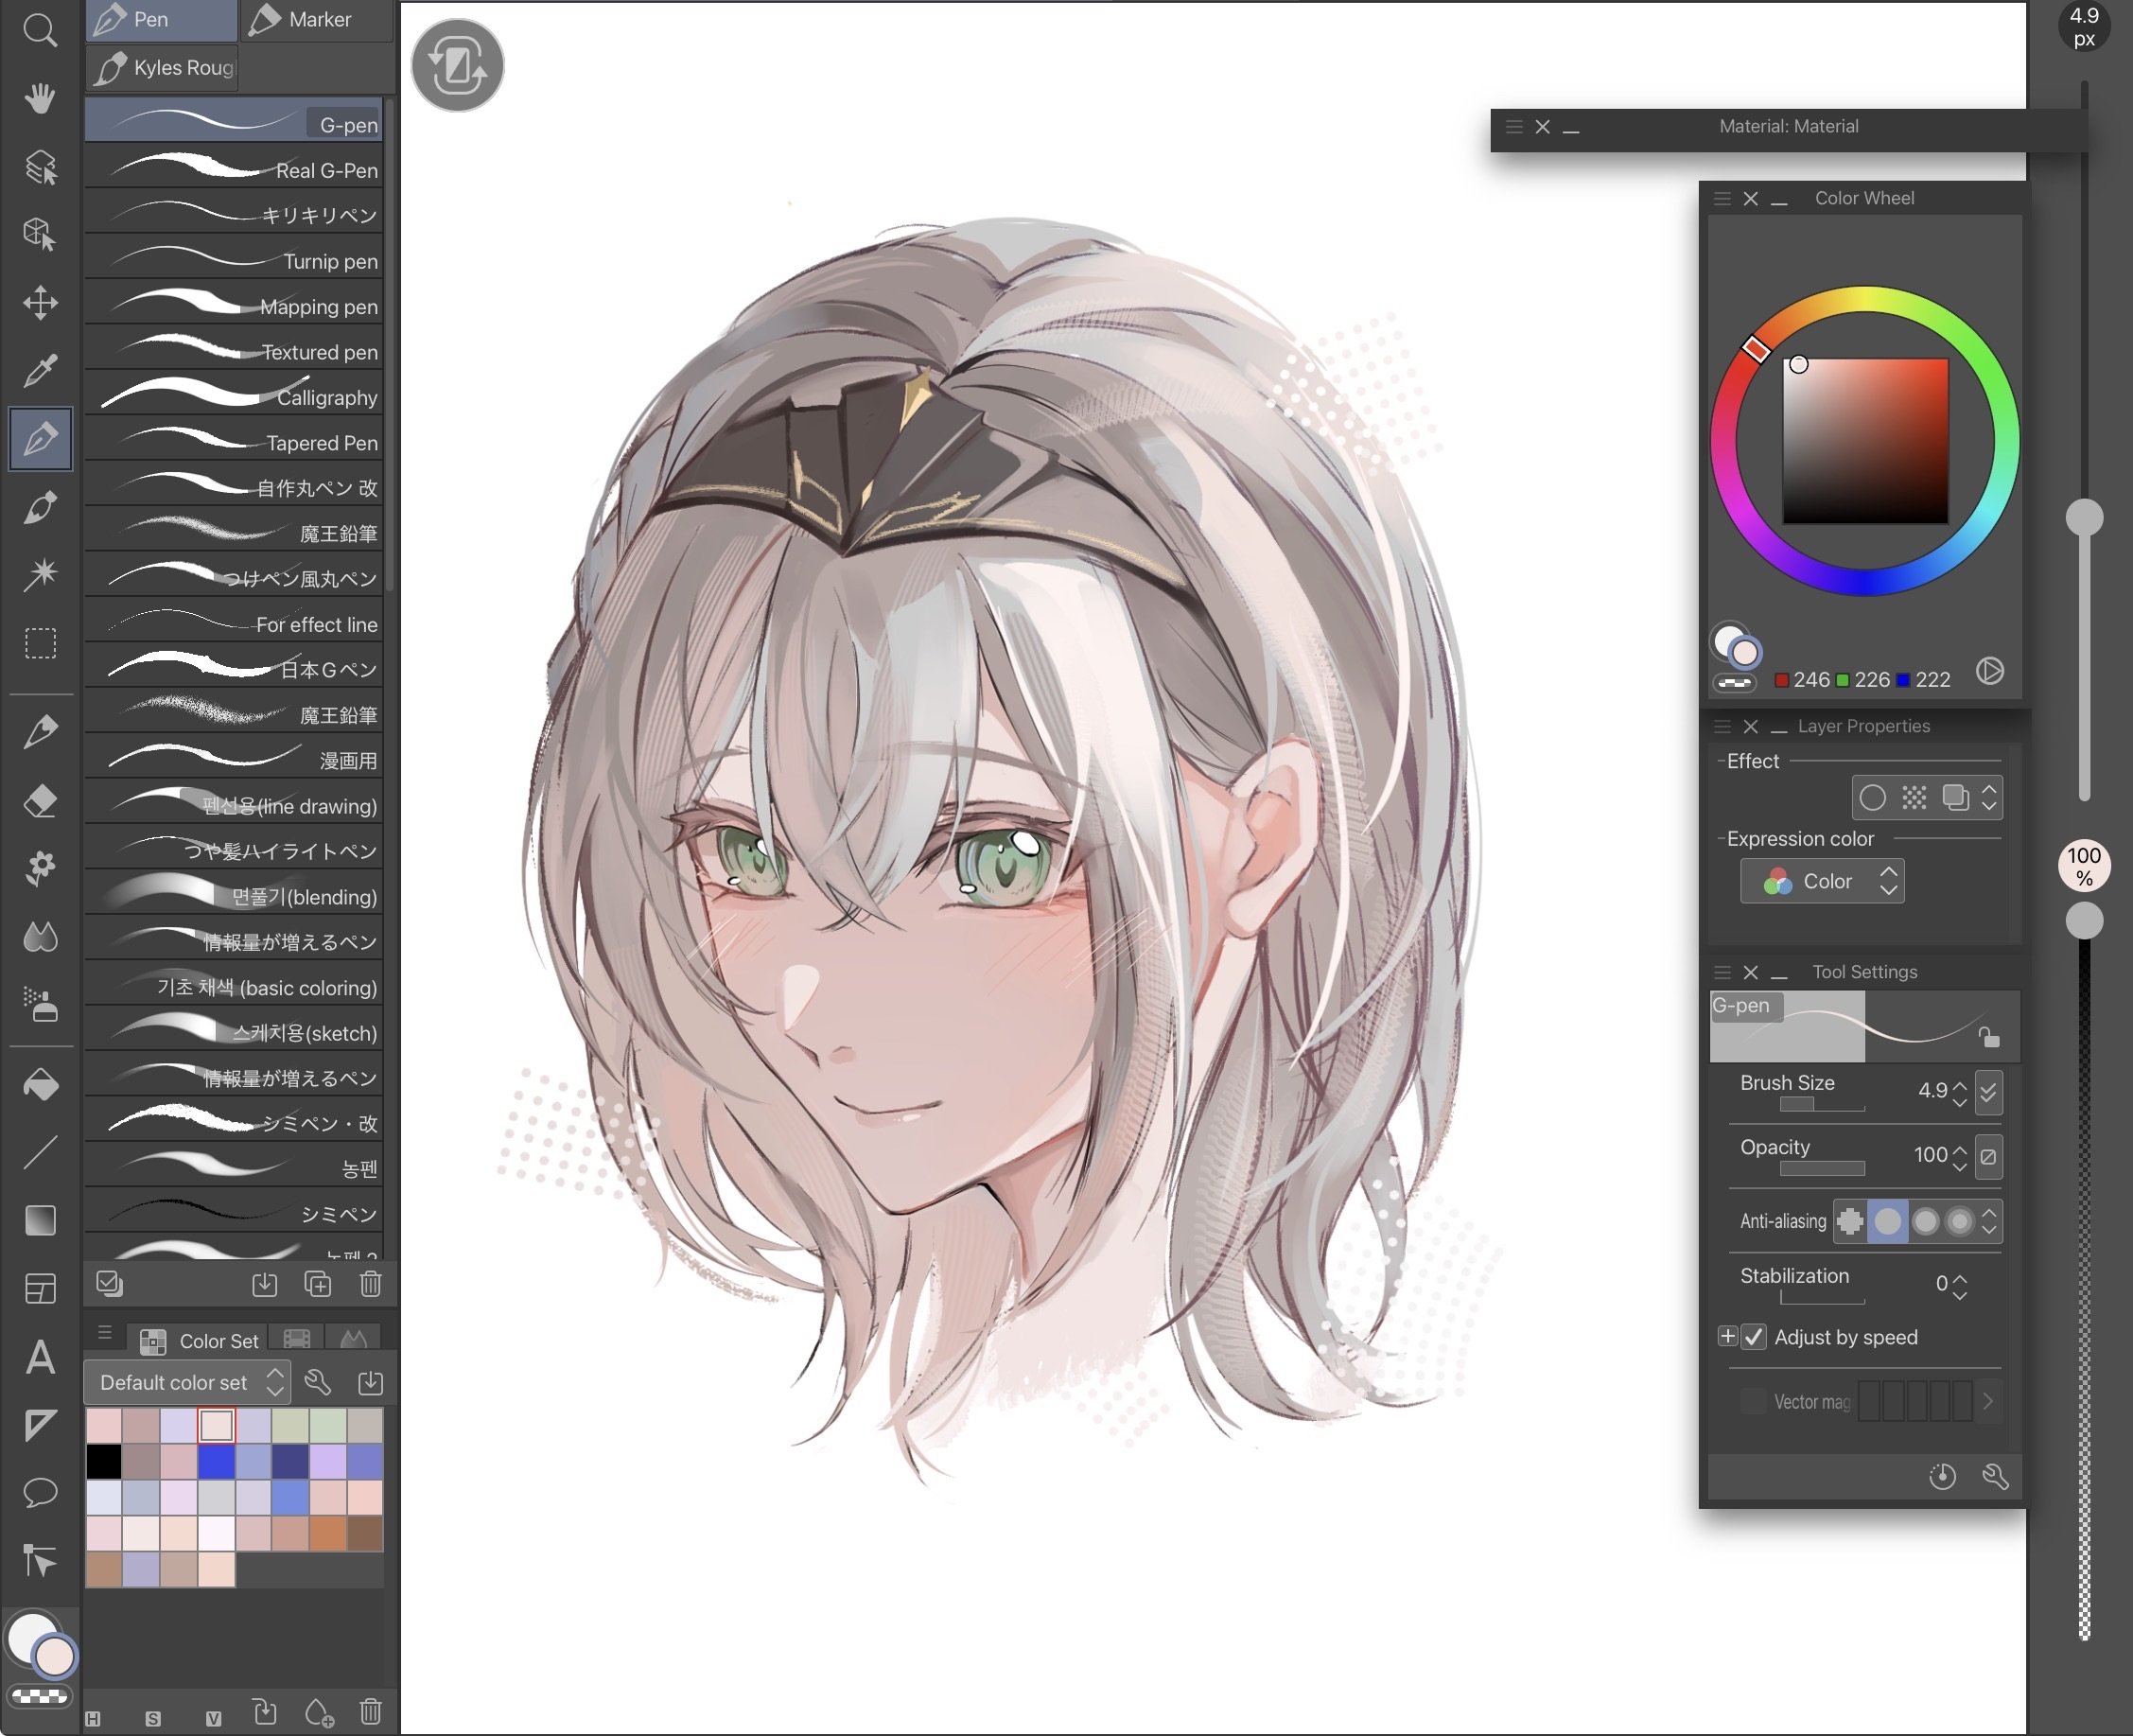Select the Eraser tool
Viewport: 2133px width, 1736px height.
(x=40, y=800)
